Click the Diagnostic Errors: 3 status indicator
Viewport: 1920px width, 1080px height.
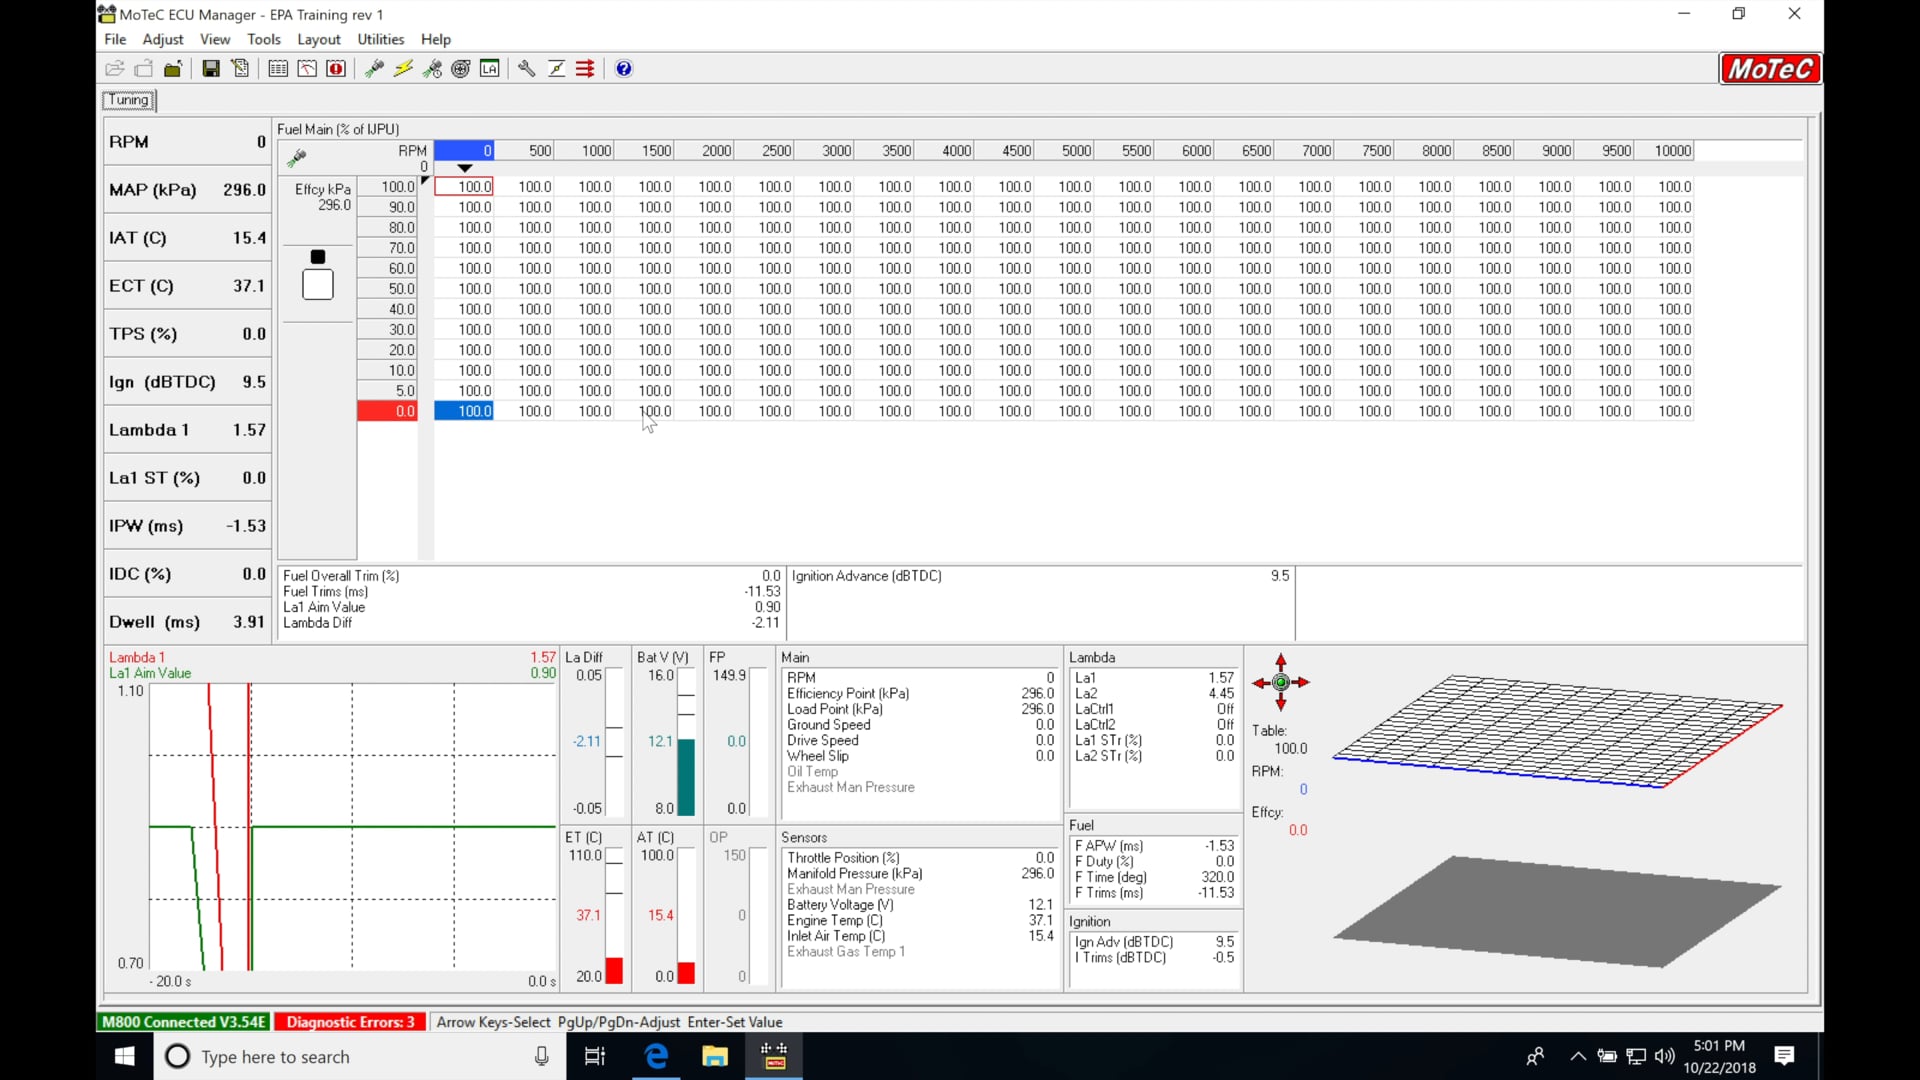(349, 1022)
